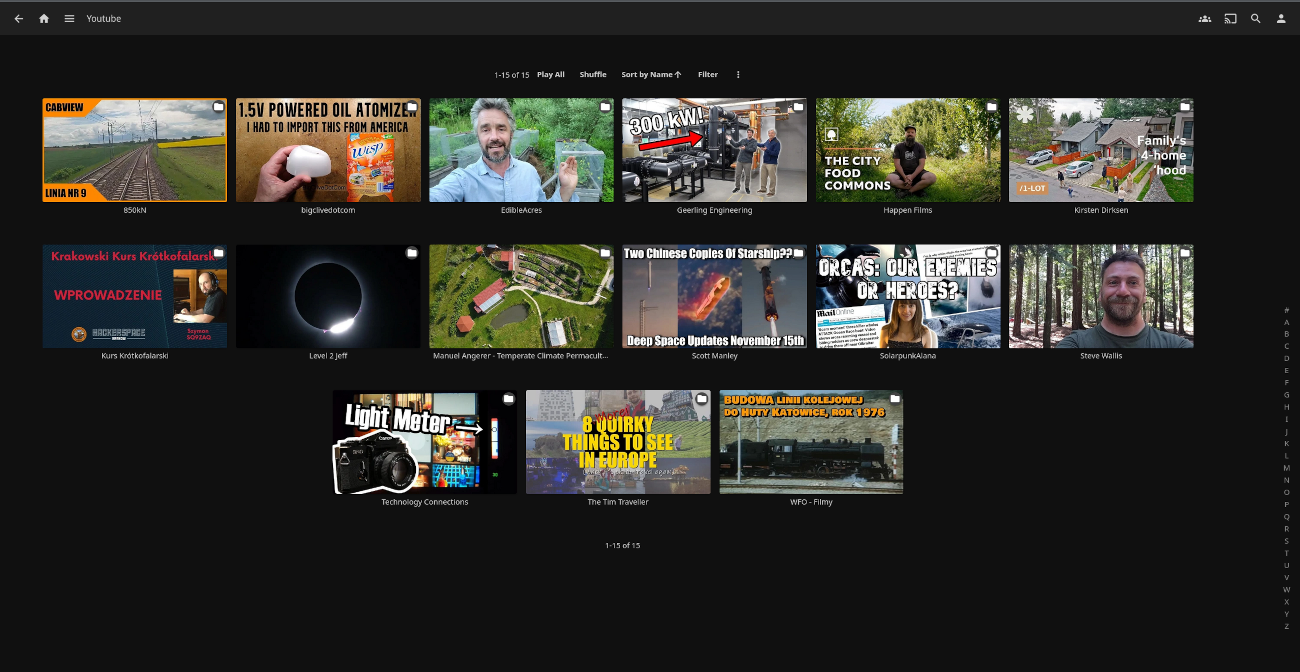The width and height of the screenshot is (1300, 672).
Task: Jump to letter T in alphabet picker
Action: pos(1287,553)
